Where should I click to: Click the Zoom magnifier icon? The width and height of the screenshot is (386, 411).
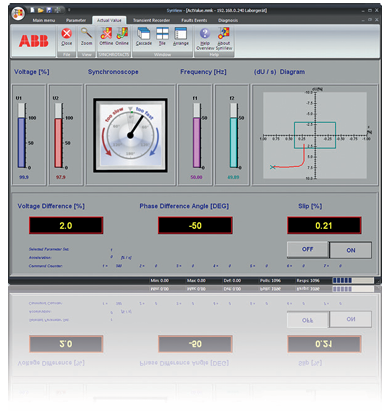point(86,37)
